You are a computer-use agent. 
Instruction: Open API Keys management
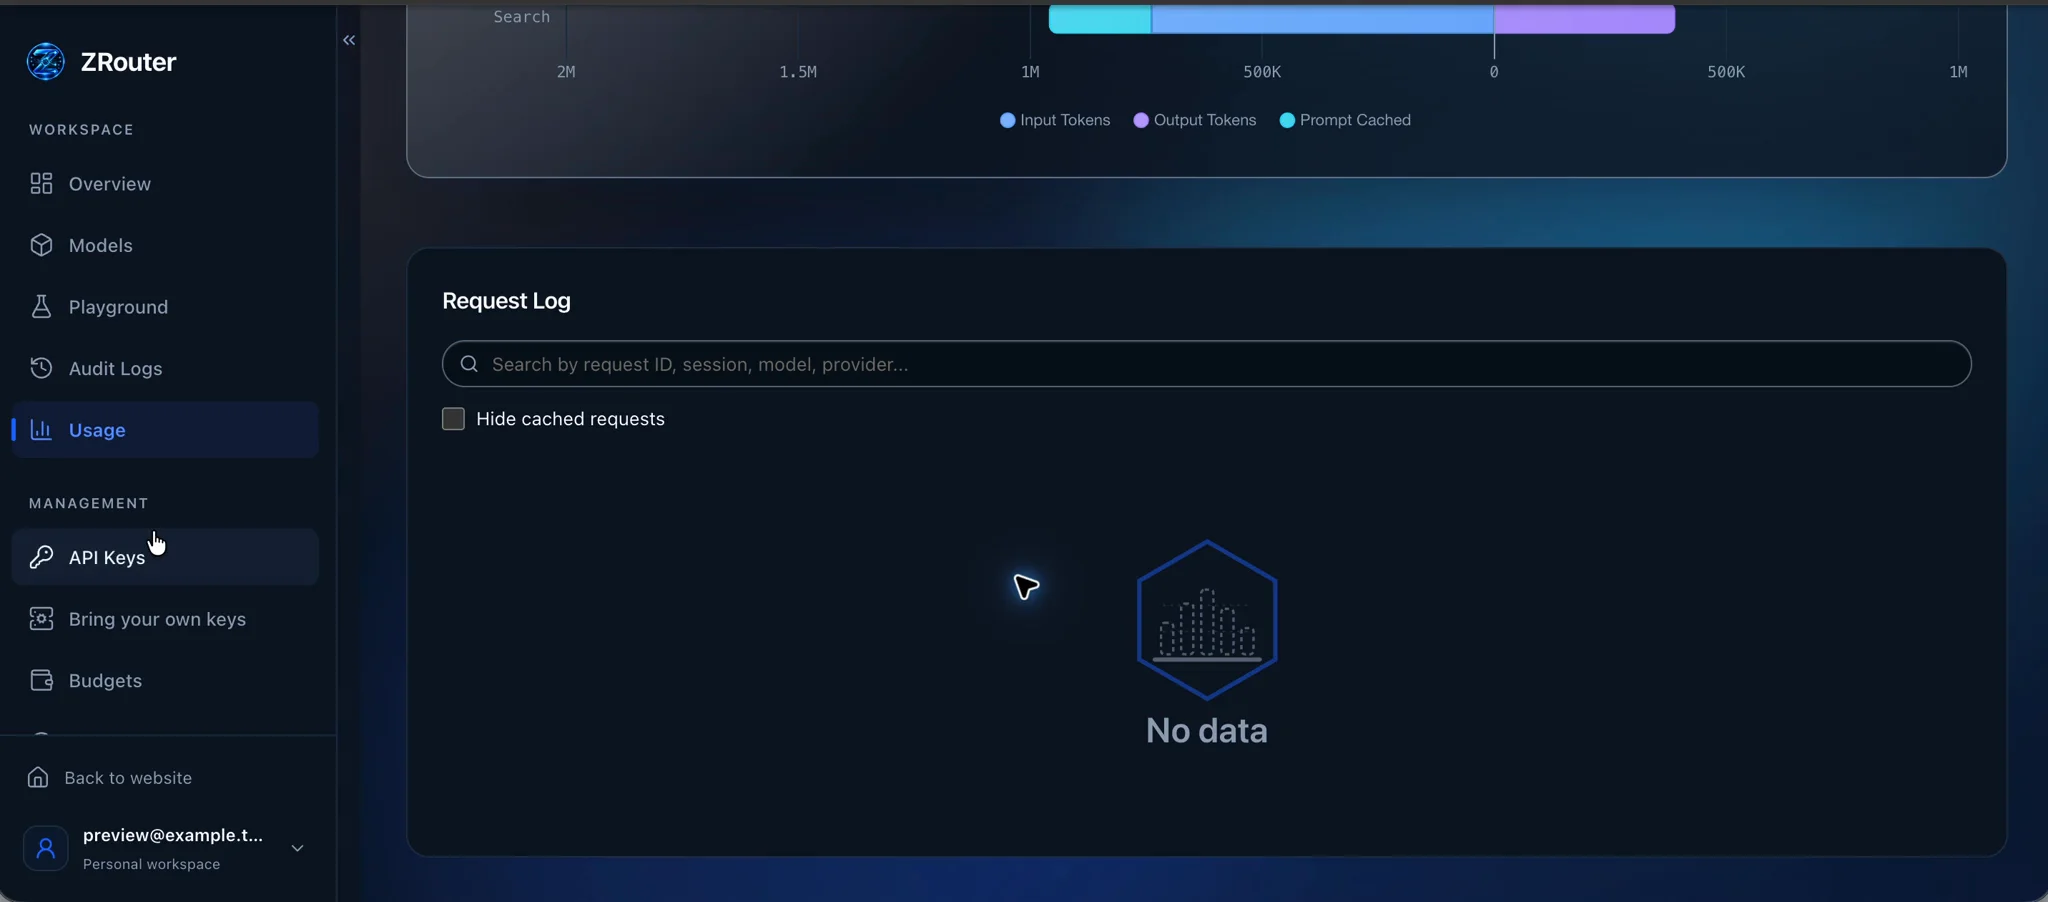[x=165, y=557]
